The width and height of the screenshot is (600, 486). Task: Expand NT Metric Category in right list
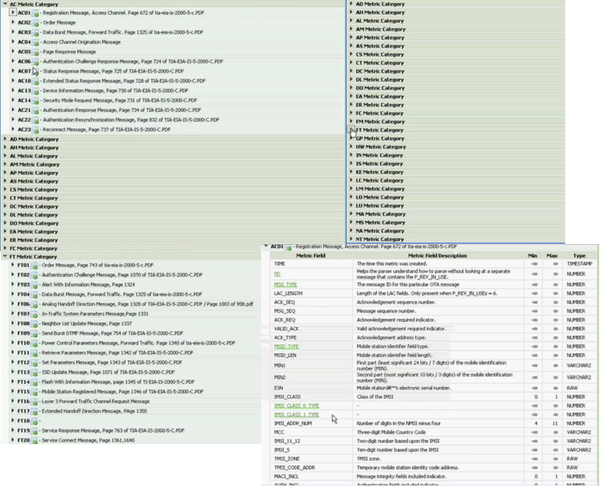(x=351, y=239)
